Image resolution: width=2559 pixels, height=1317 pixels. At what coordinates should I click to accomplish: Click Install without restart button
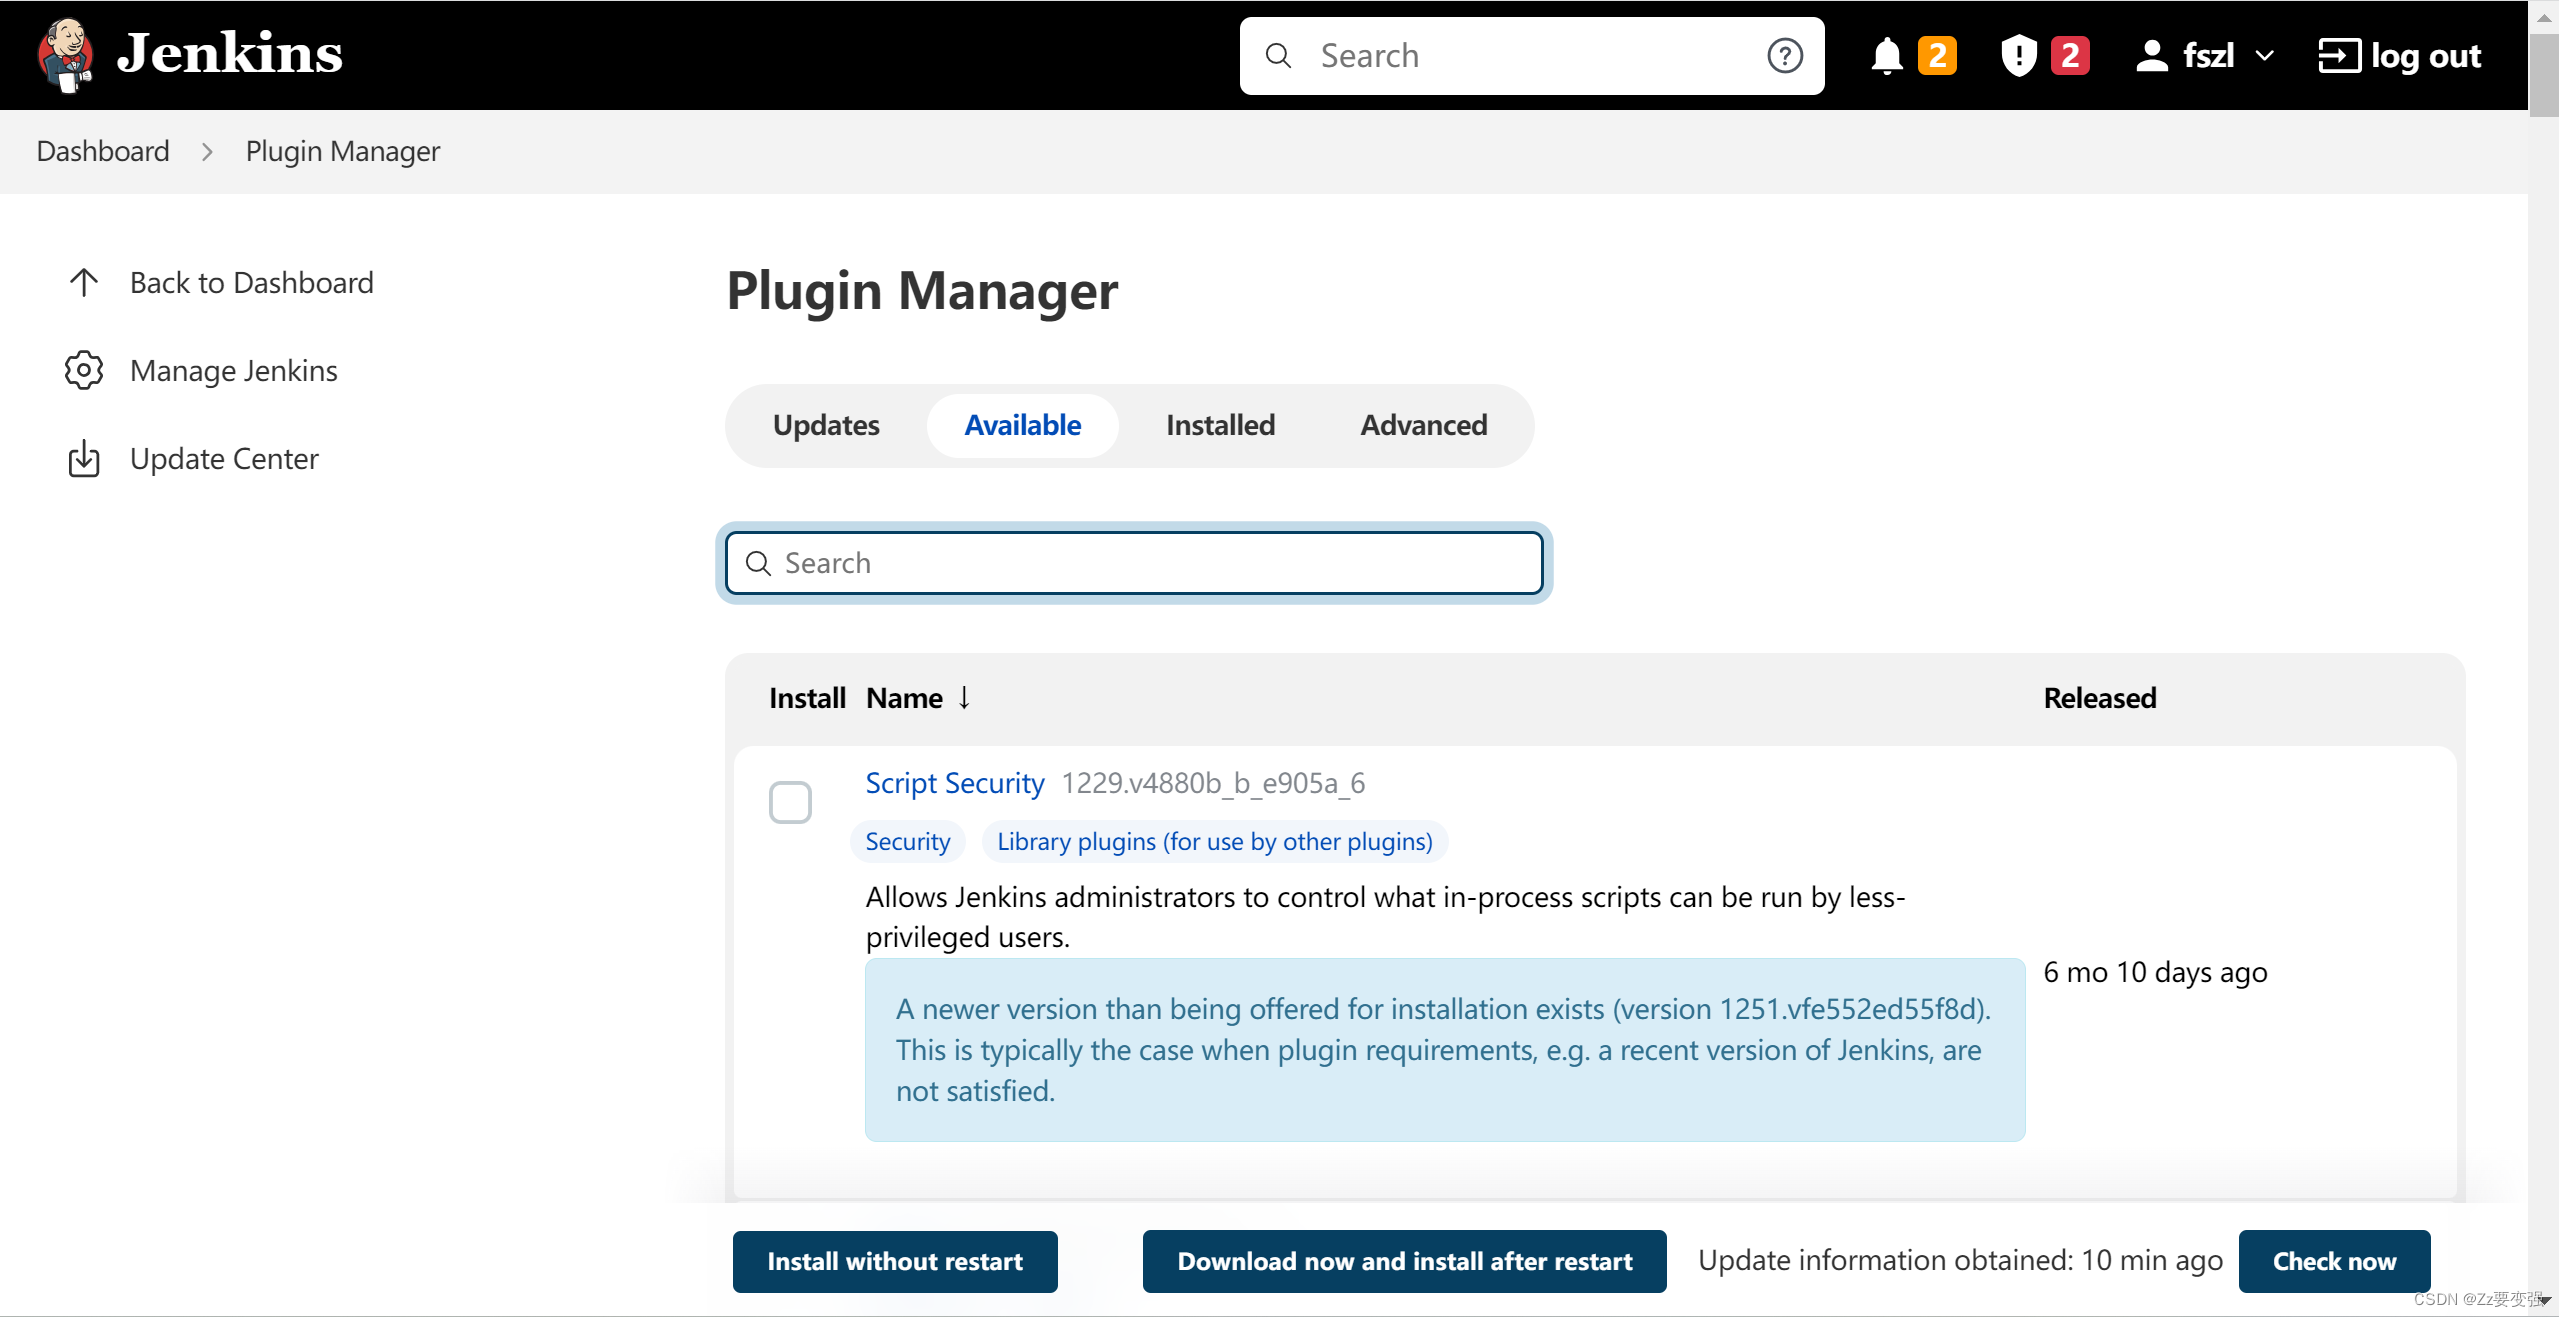(x=895, y=1261)
